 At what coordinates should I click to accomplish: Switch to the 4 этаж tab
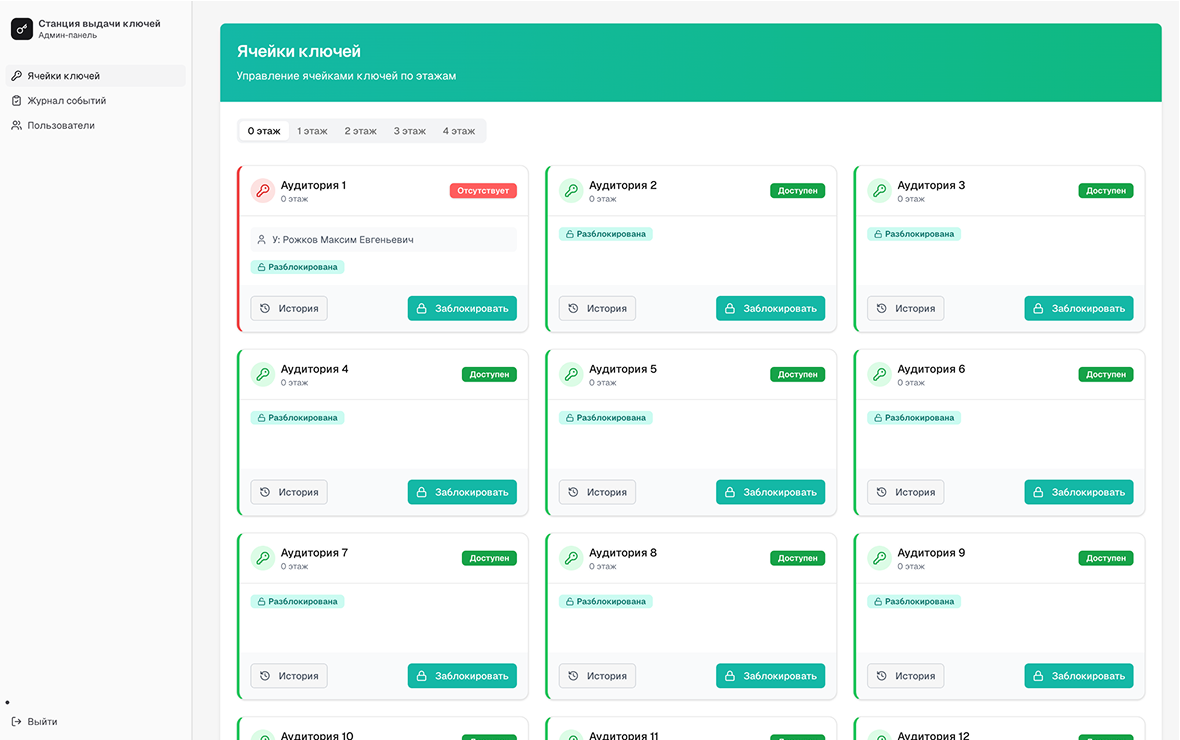[458, 131]
